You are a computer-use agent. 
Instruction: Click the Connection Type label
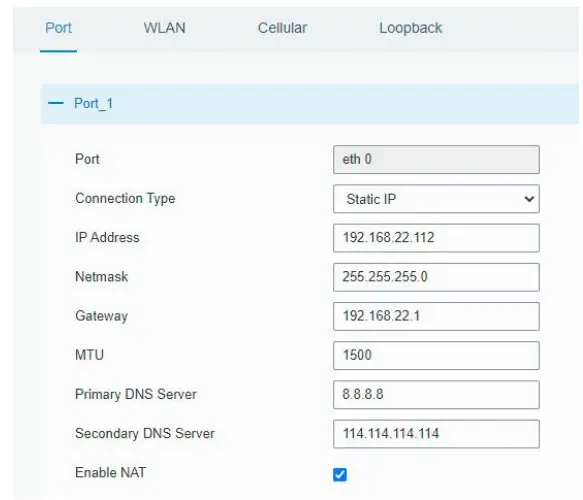click(125, 199)
